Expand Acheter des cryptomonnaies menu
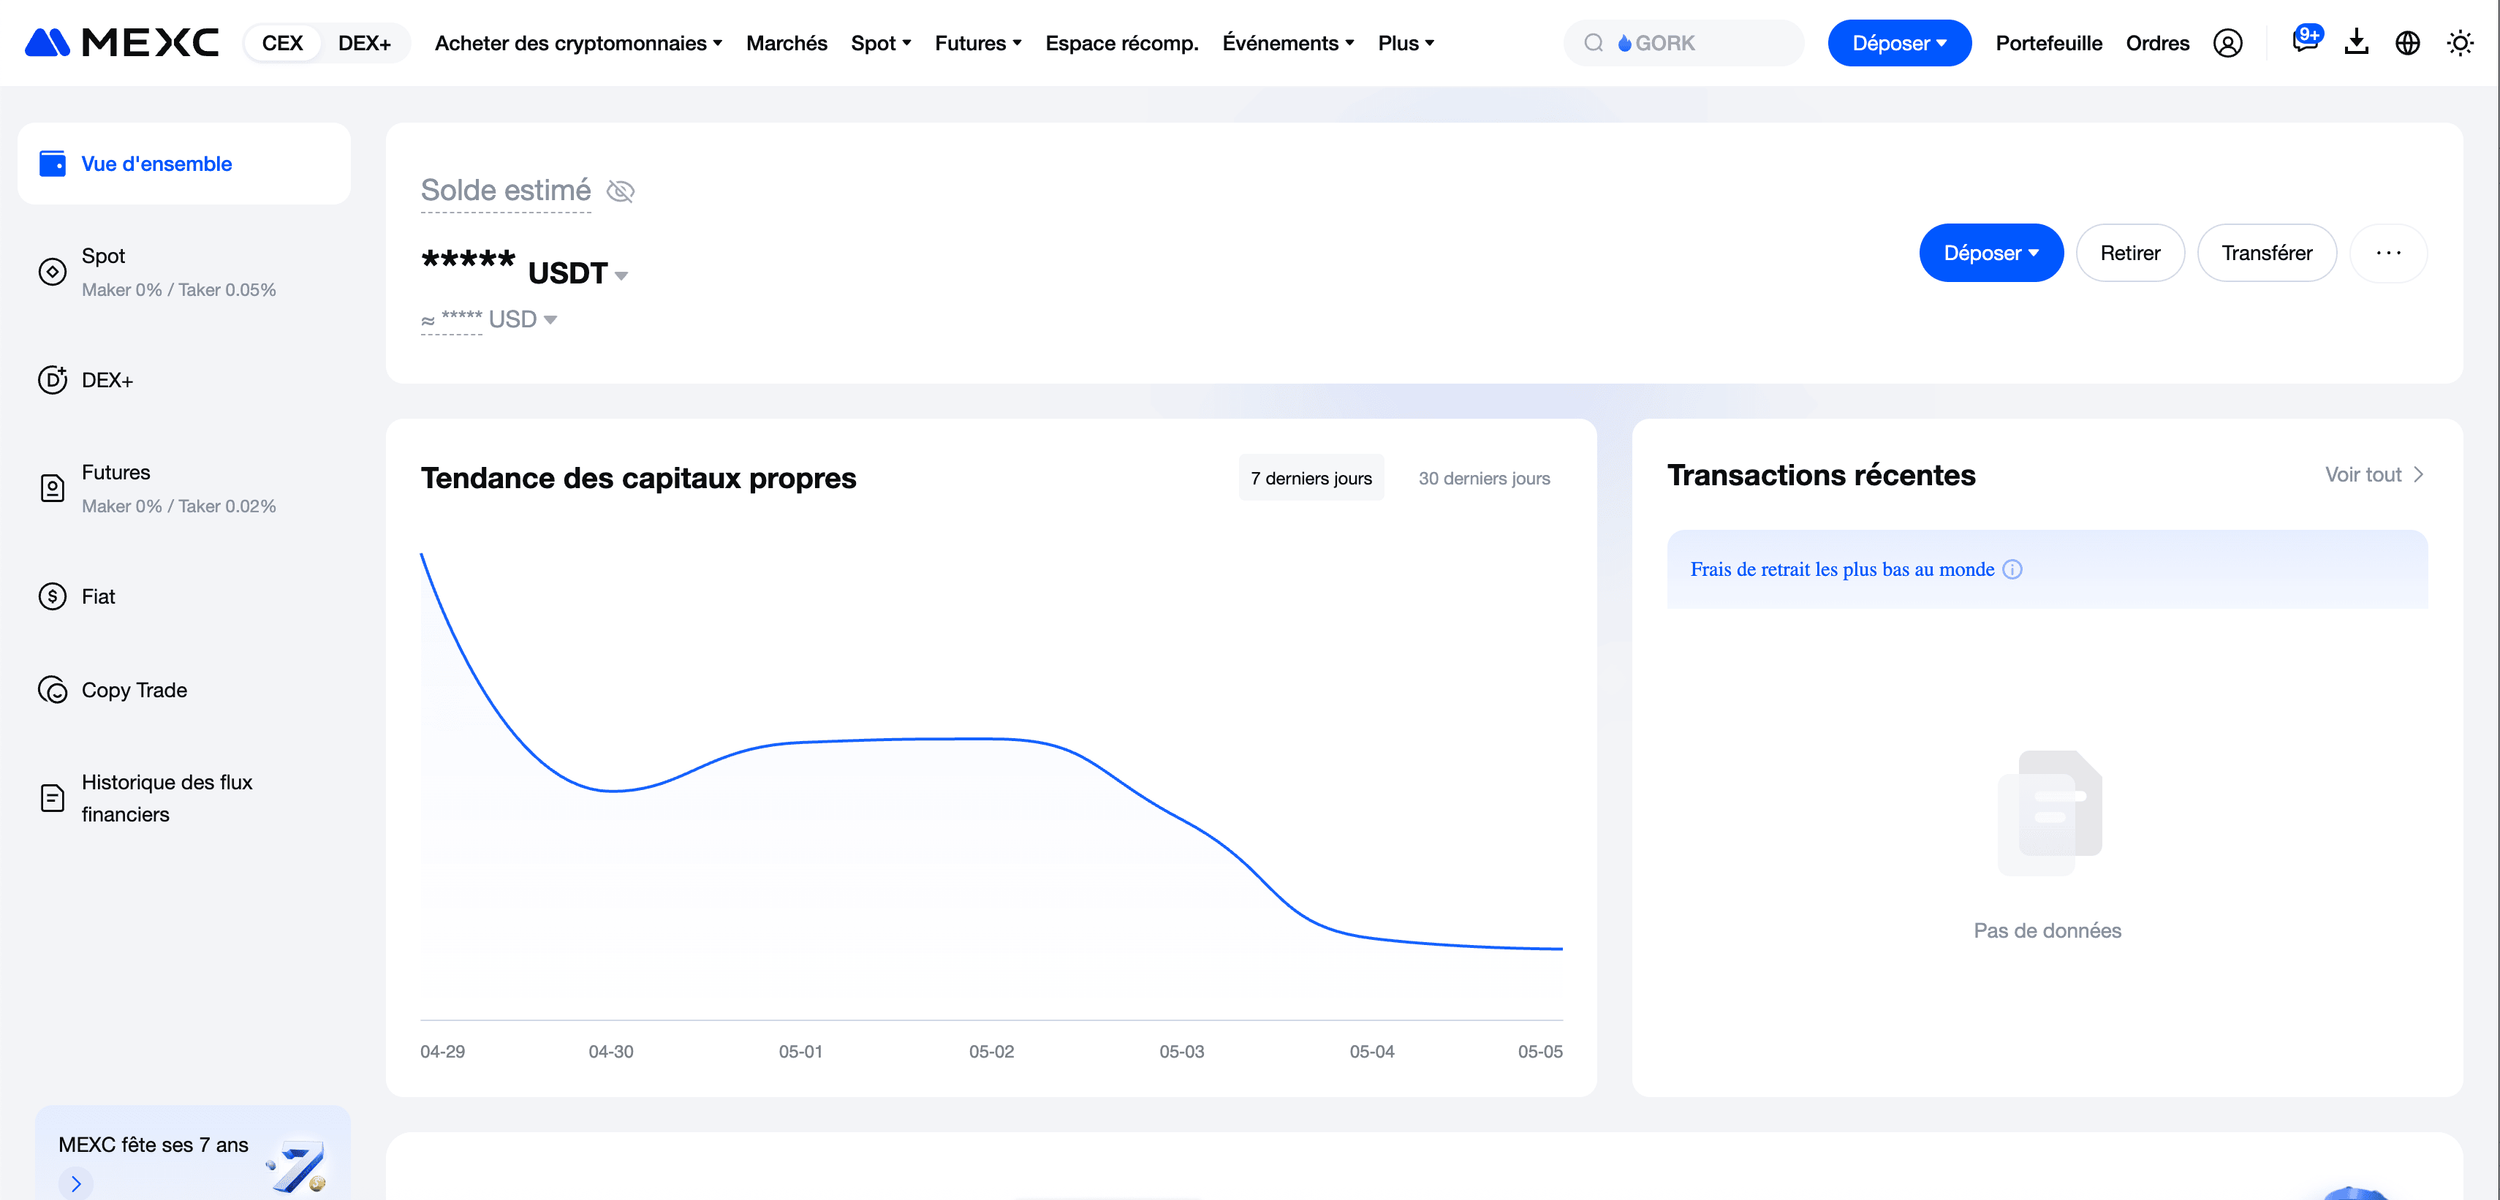 (578, 43)
